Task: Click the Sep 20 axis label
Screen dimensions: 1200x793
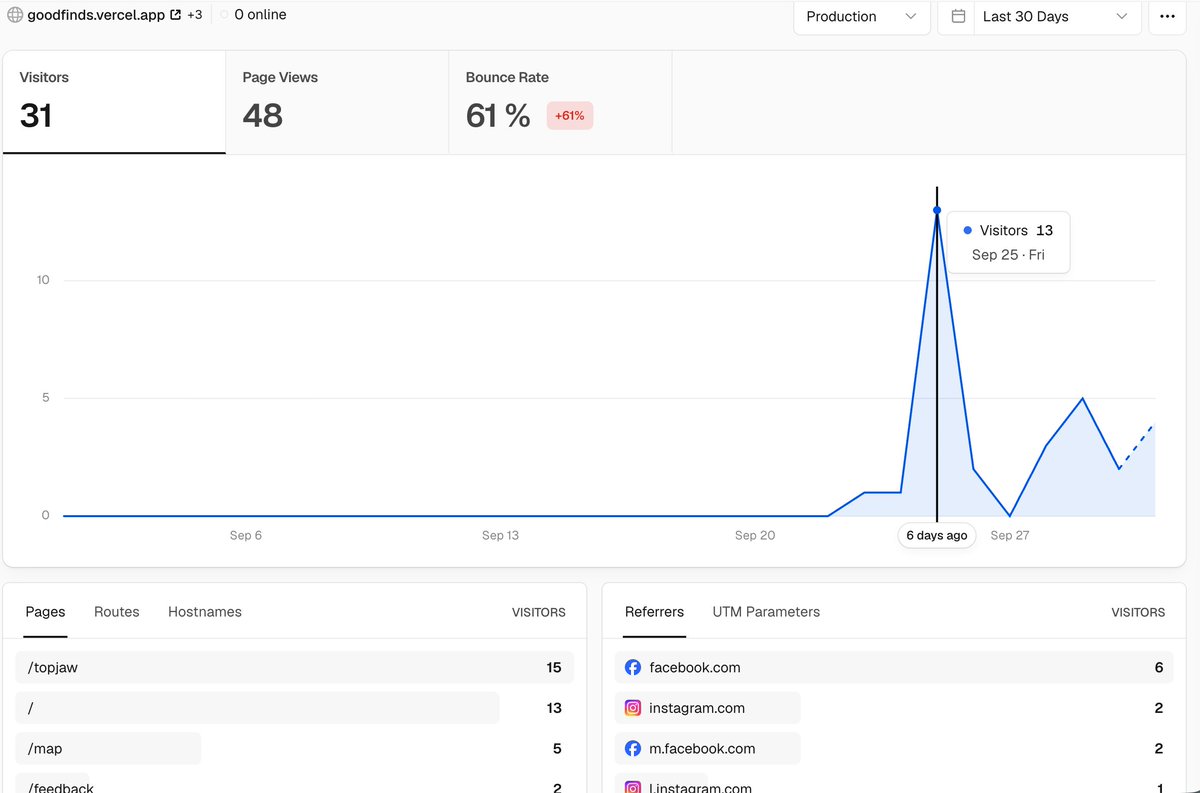Action: coord(755,535)
